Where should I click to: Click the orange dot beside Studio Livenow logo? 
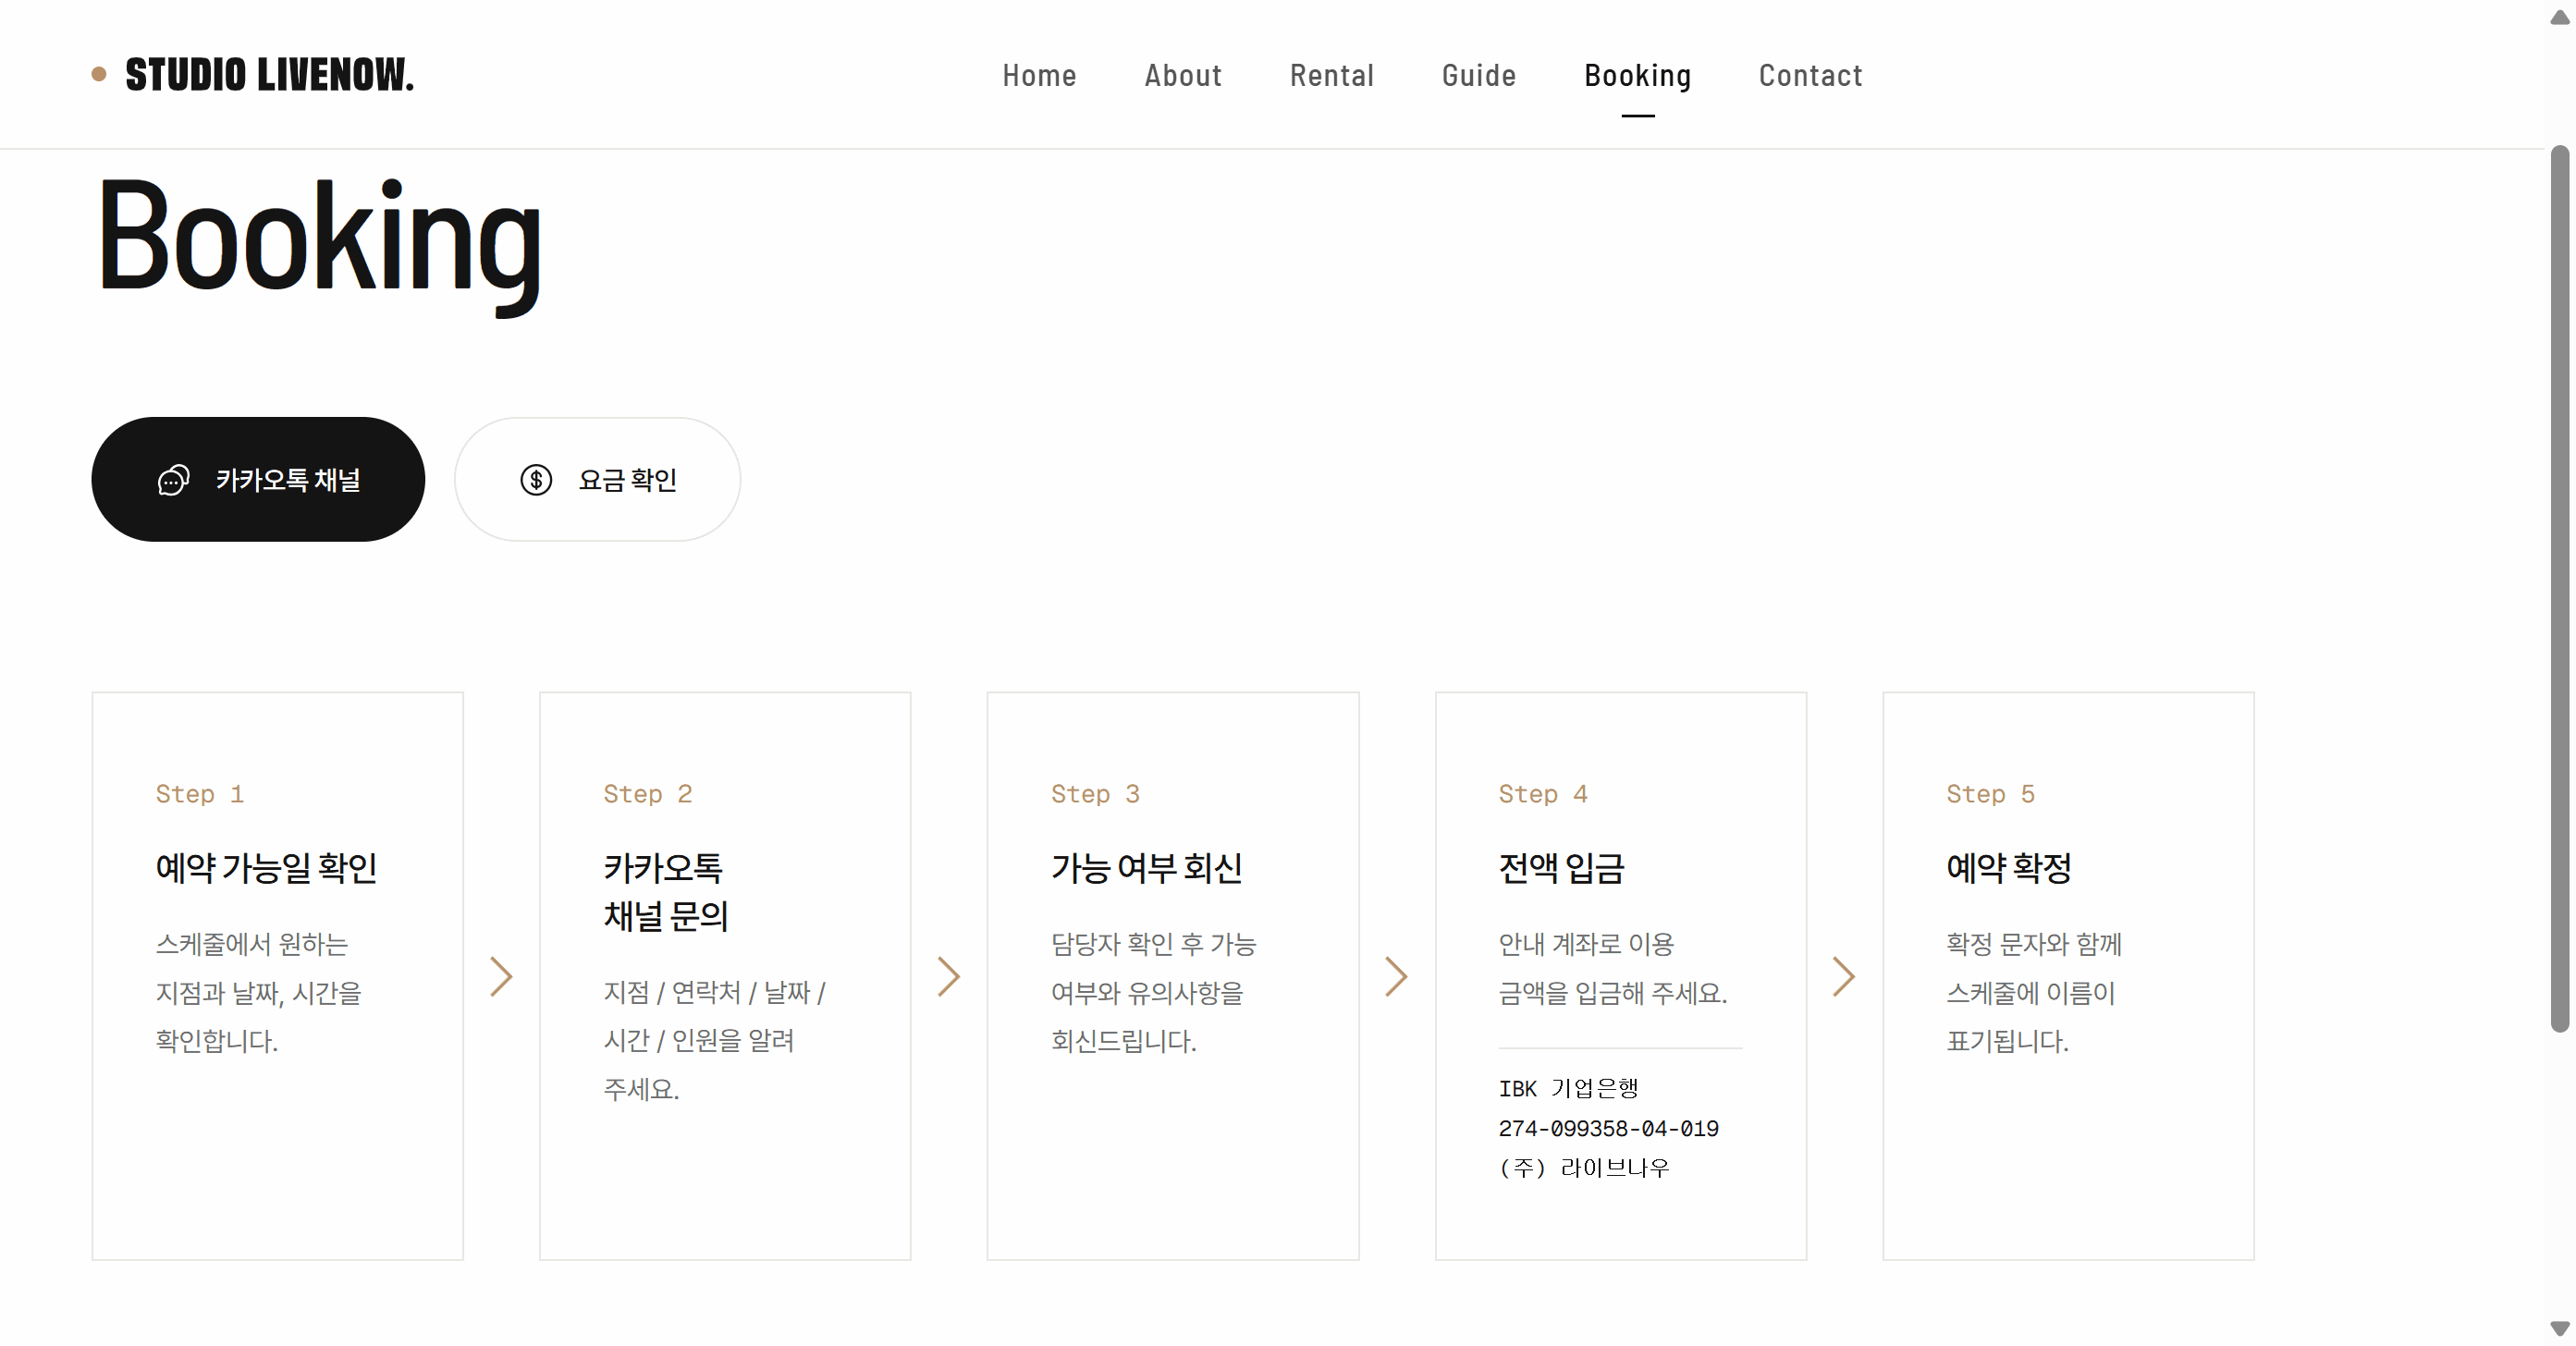pos(99,74)
